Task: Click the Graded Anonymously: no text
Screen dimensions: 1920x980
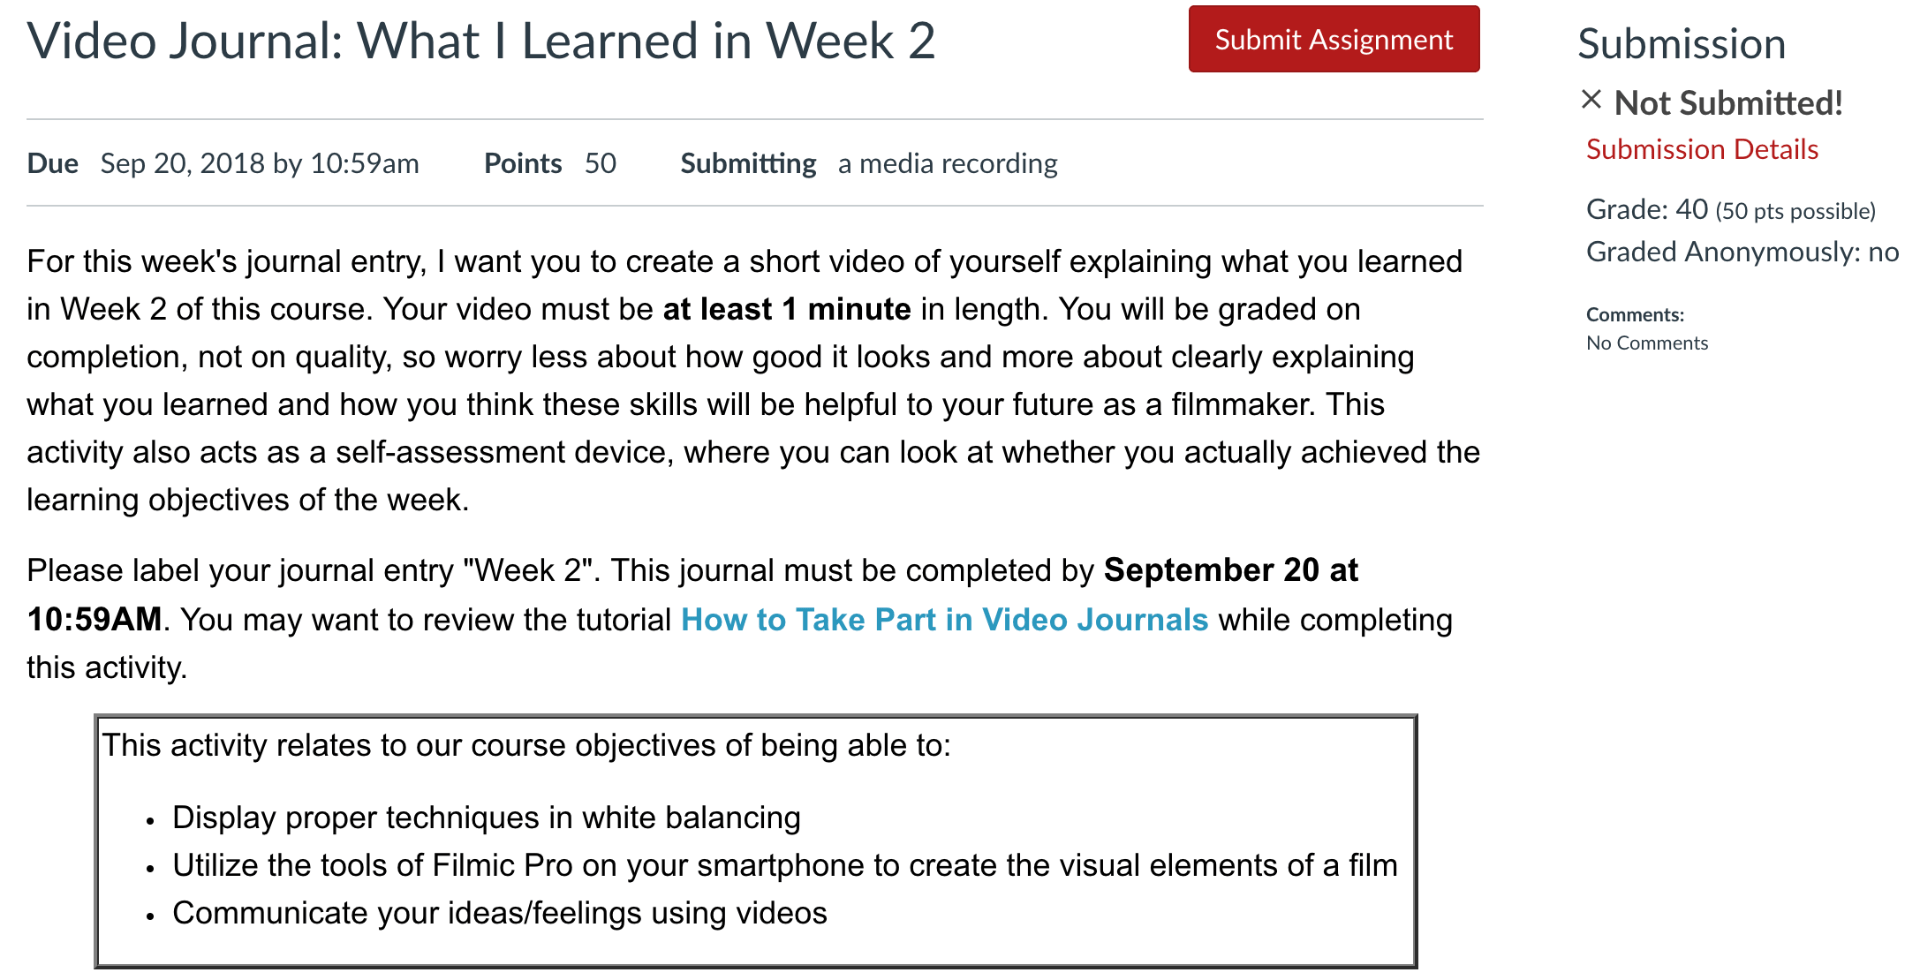Action: point(1742,252)
